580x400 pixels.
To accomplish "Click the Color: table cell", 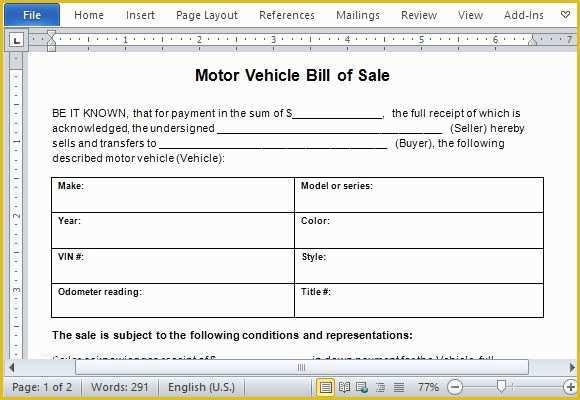I will 419,231.
